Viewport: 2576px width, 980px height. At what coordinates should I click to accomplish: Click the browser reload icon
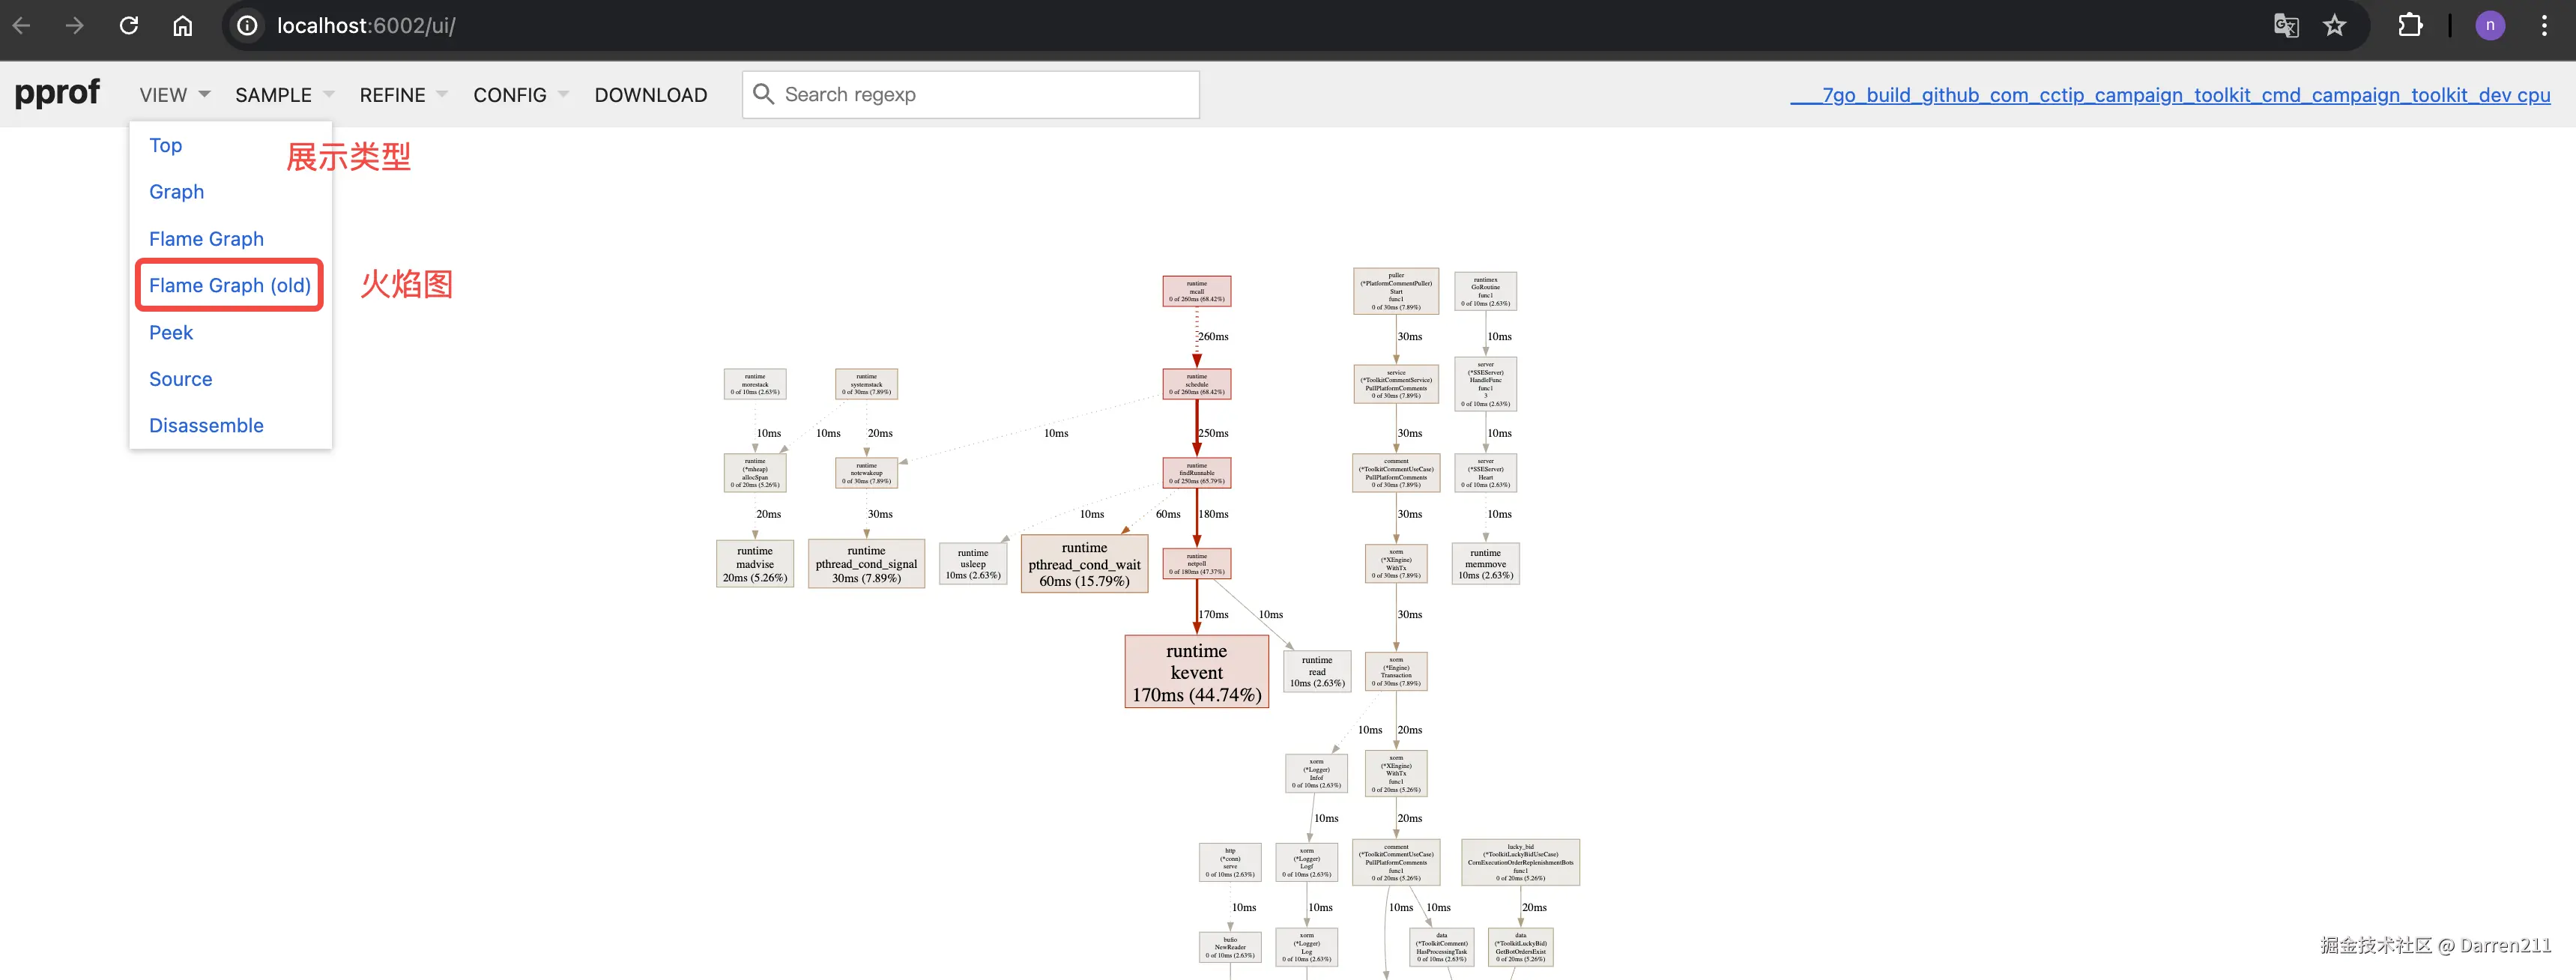click(x=129, y=25)
